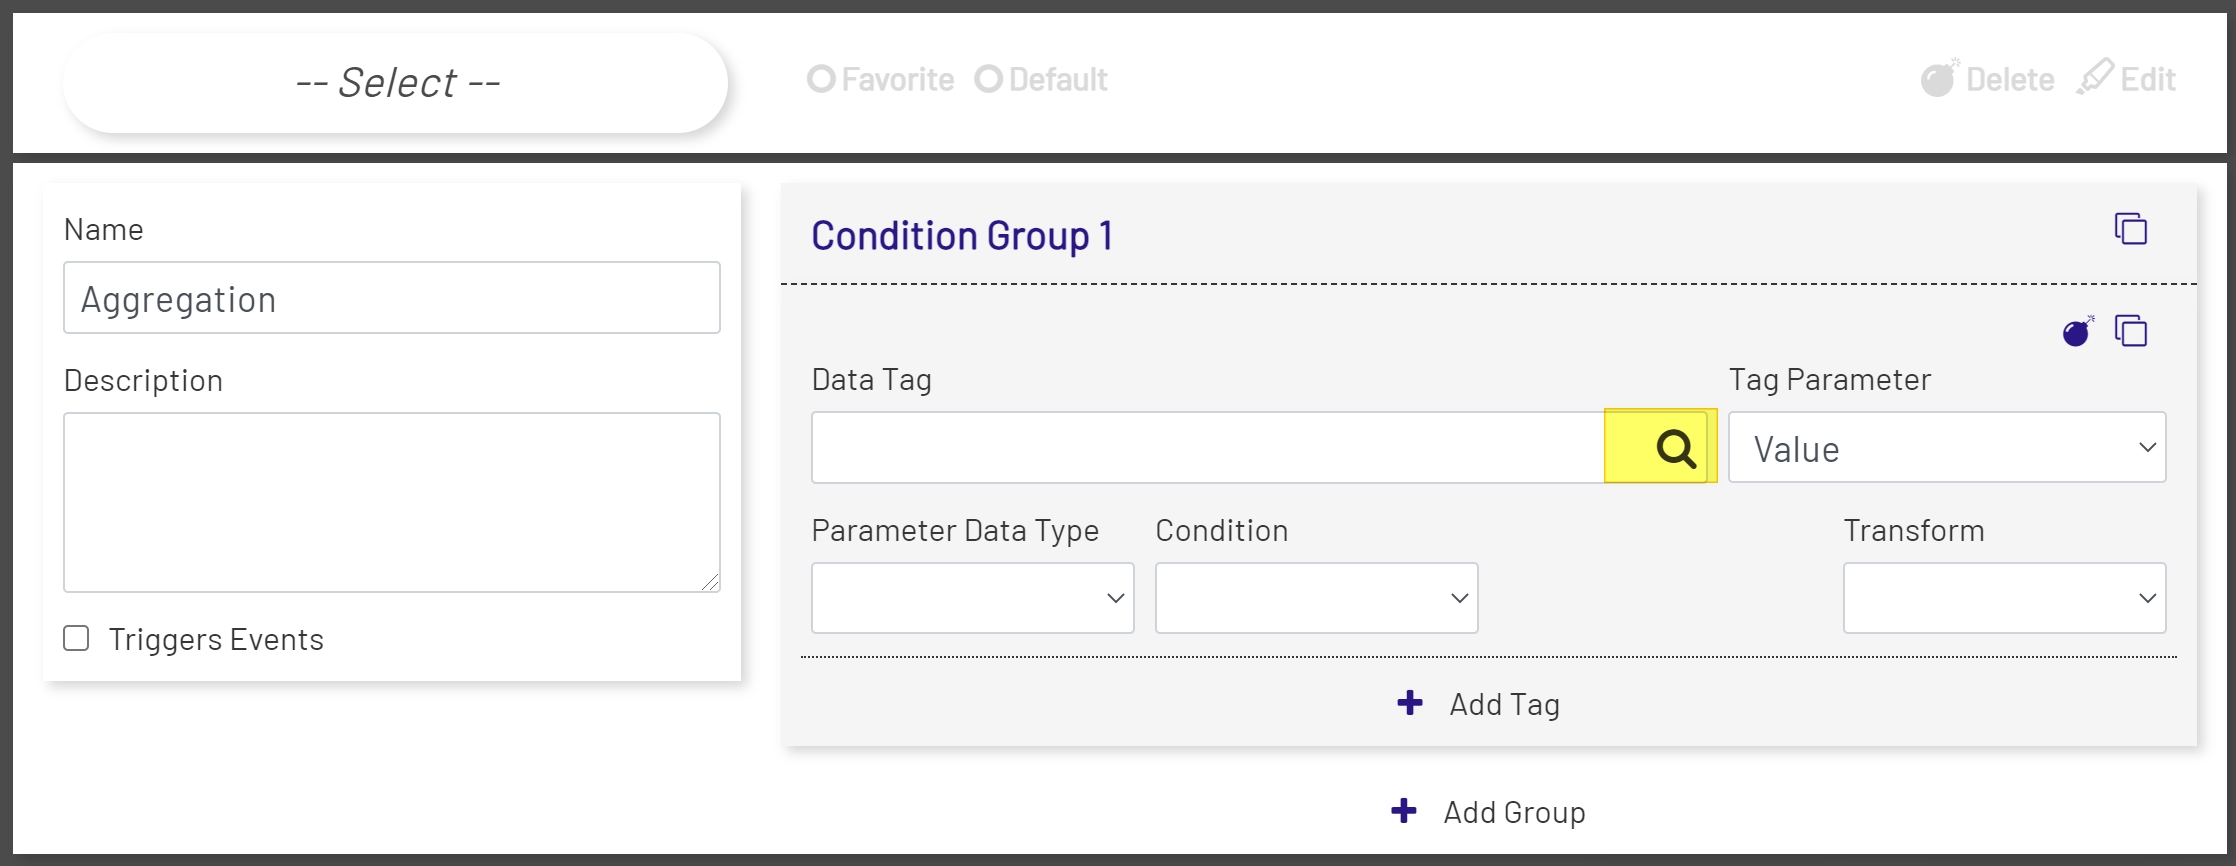Expand the Parameter Data Type dropdown

971,598
